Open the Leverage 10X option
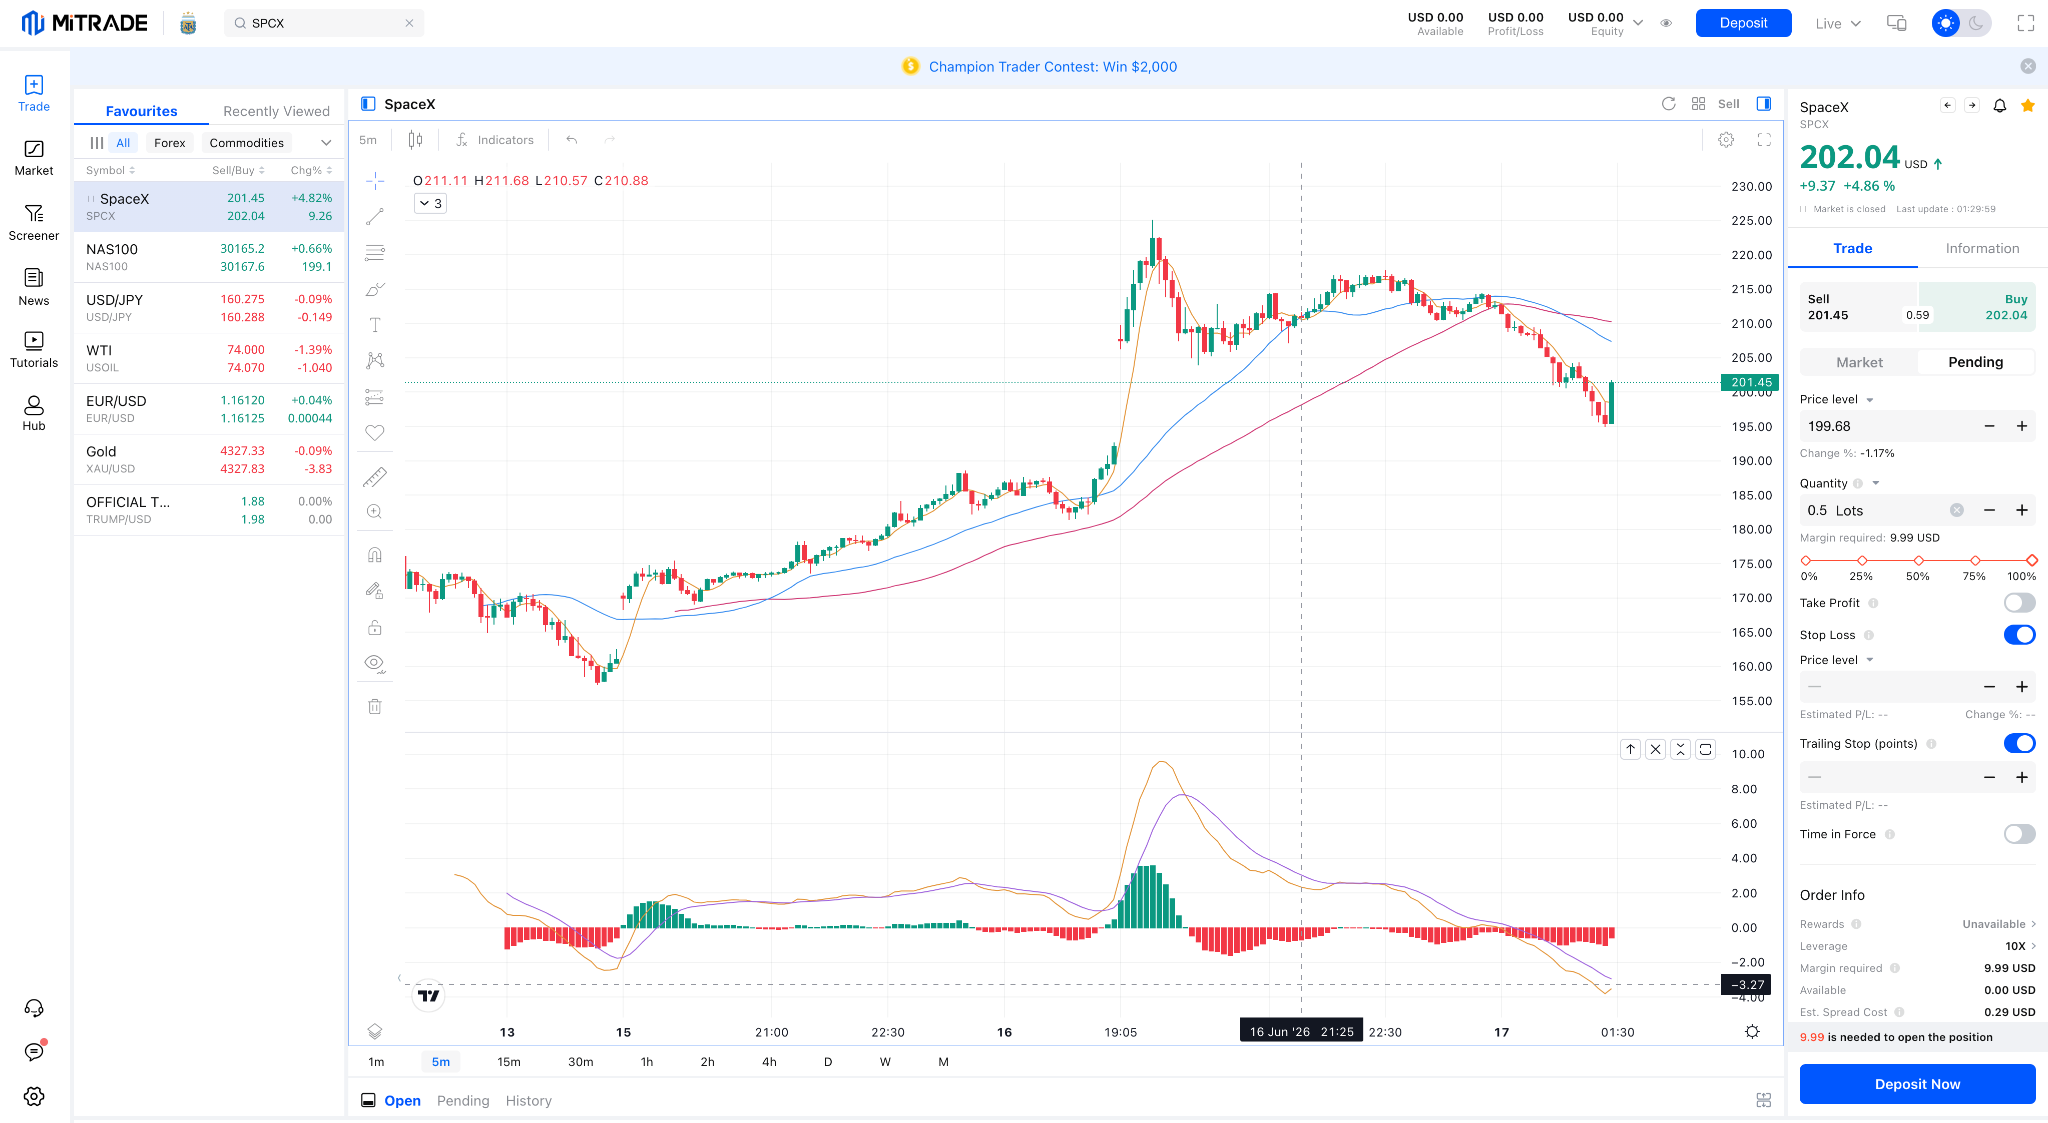This screenshot has height=1123, width=2048. pyautogui.click(x=2020, y=946)
